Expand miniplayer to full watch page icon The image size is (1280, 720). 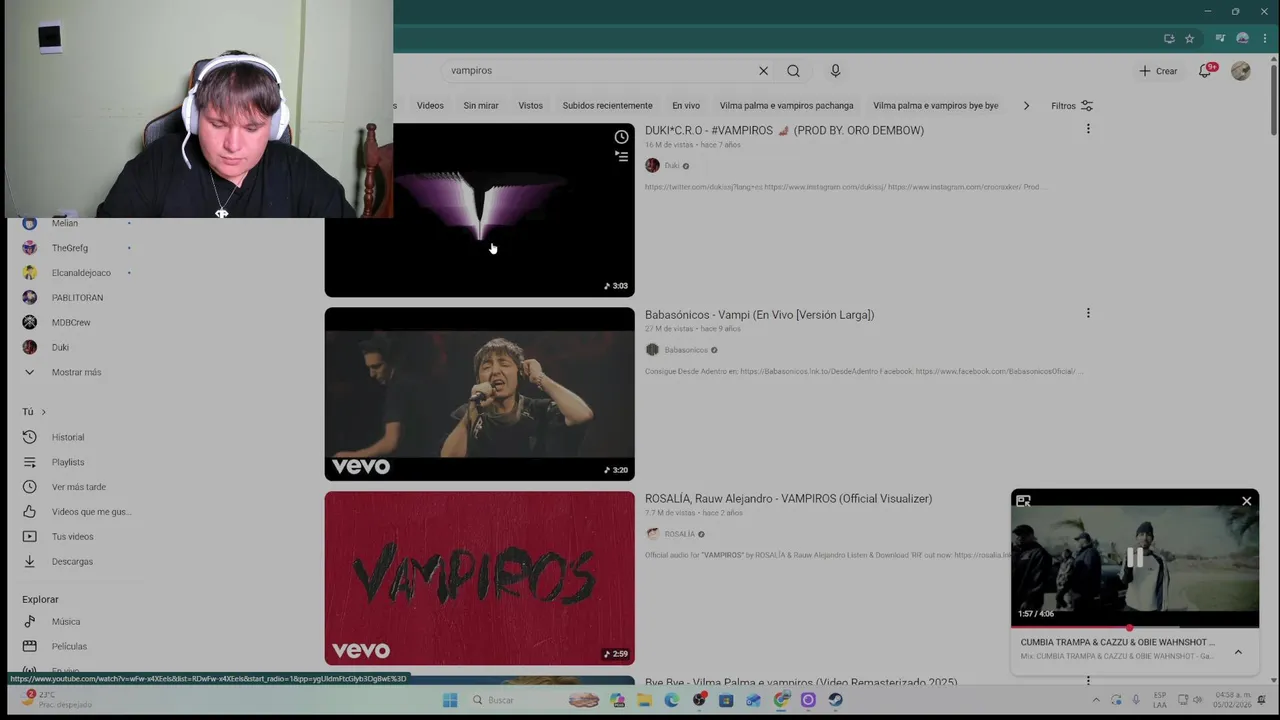click(x=1023, y=501)
